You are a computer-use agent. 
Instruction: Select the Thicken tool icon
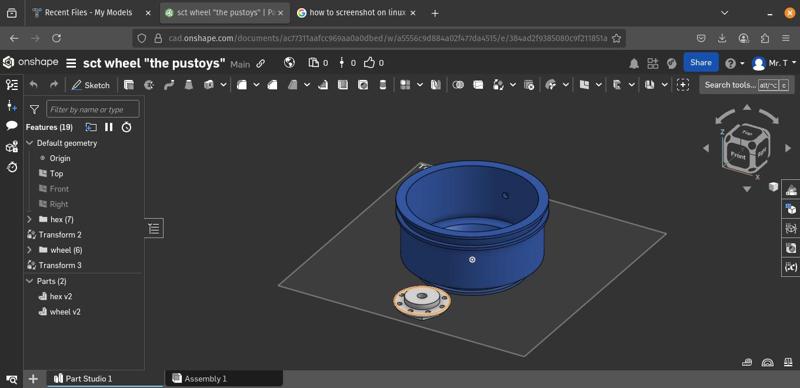[209, 85]
